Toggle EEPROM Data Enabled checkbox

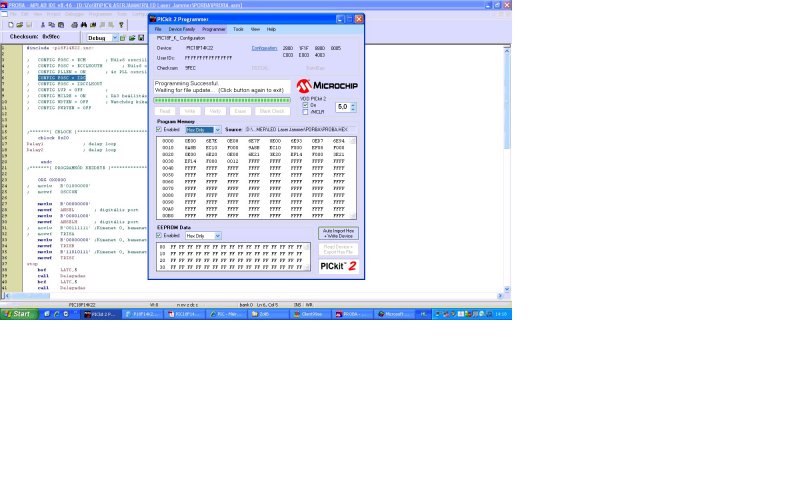[x=159, y=236]
